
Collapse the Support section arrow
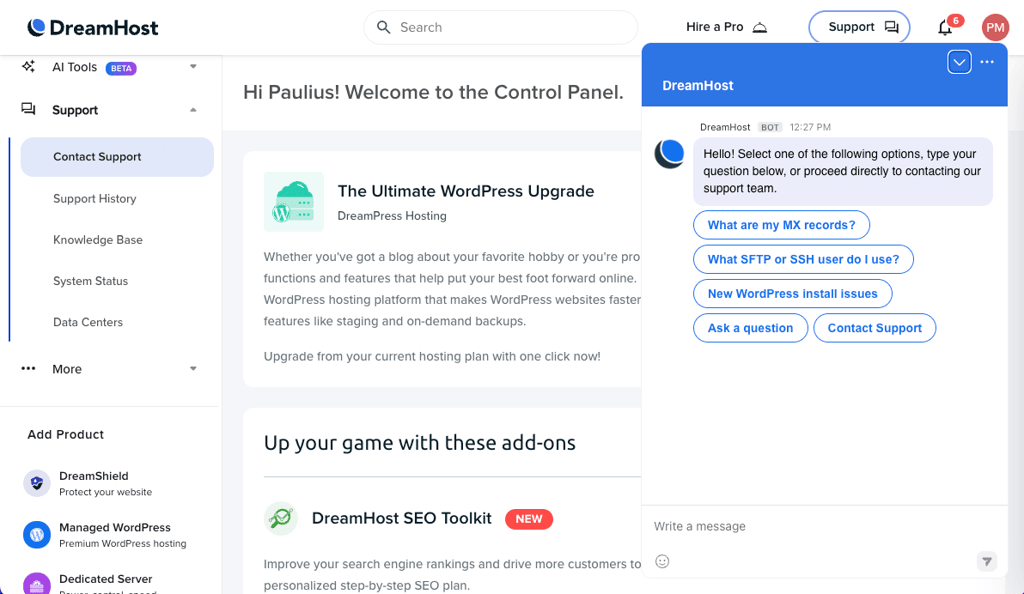(193, 110)
